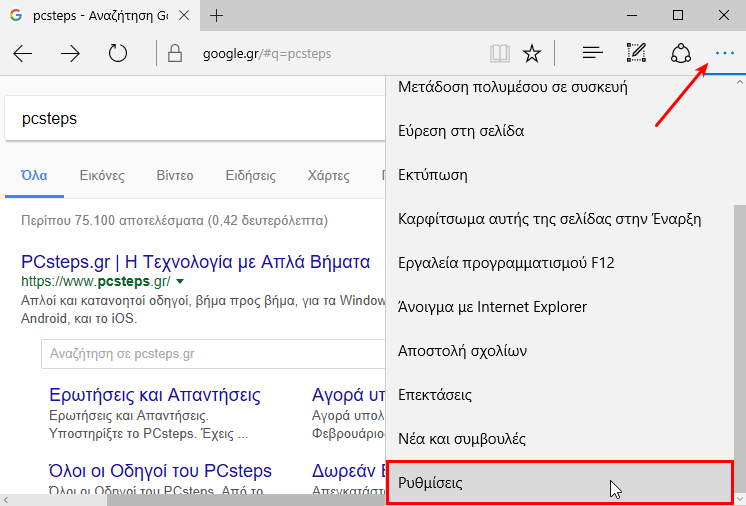Open PCsteps.gr main result link
The height and width of the screenshot is (506, 746).
pyautogui.click(x=195, y=263)
